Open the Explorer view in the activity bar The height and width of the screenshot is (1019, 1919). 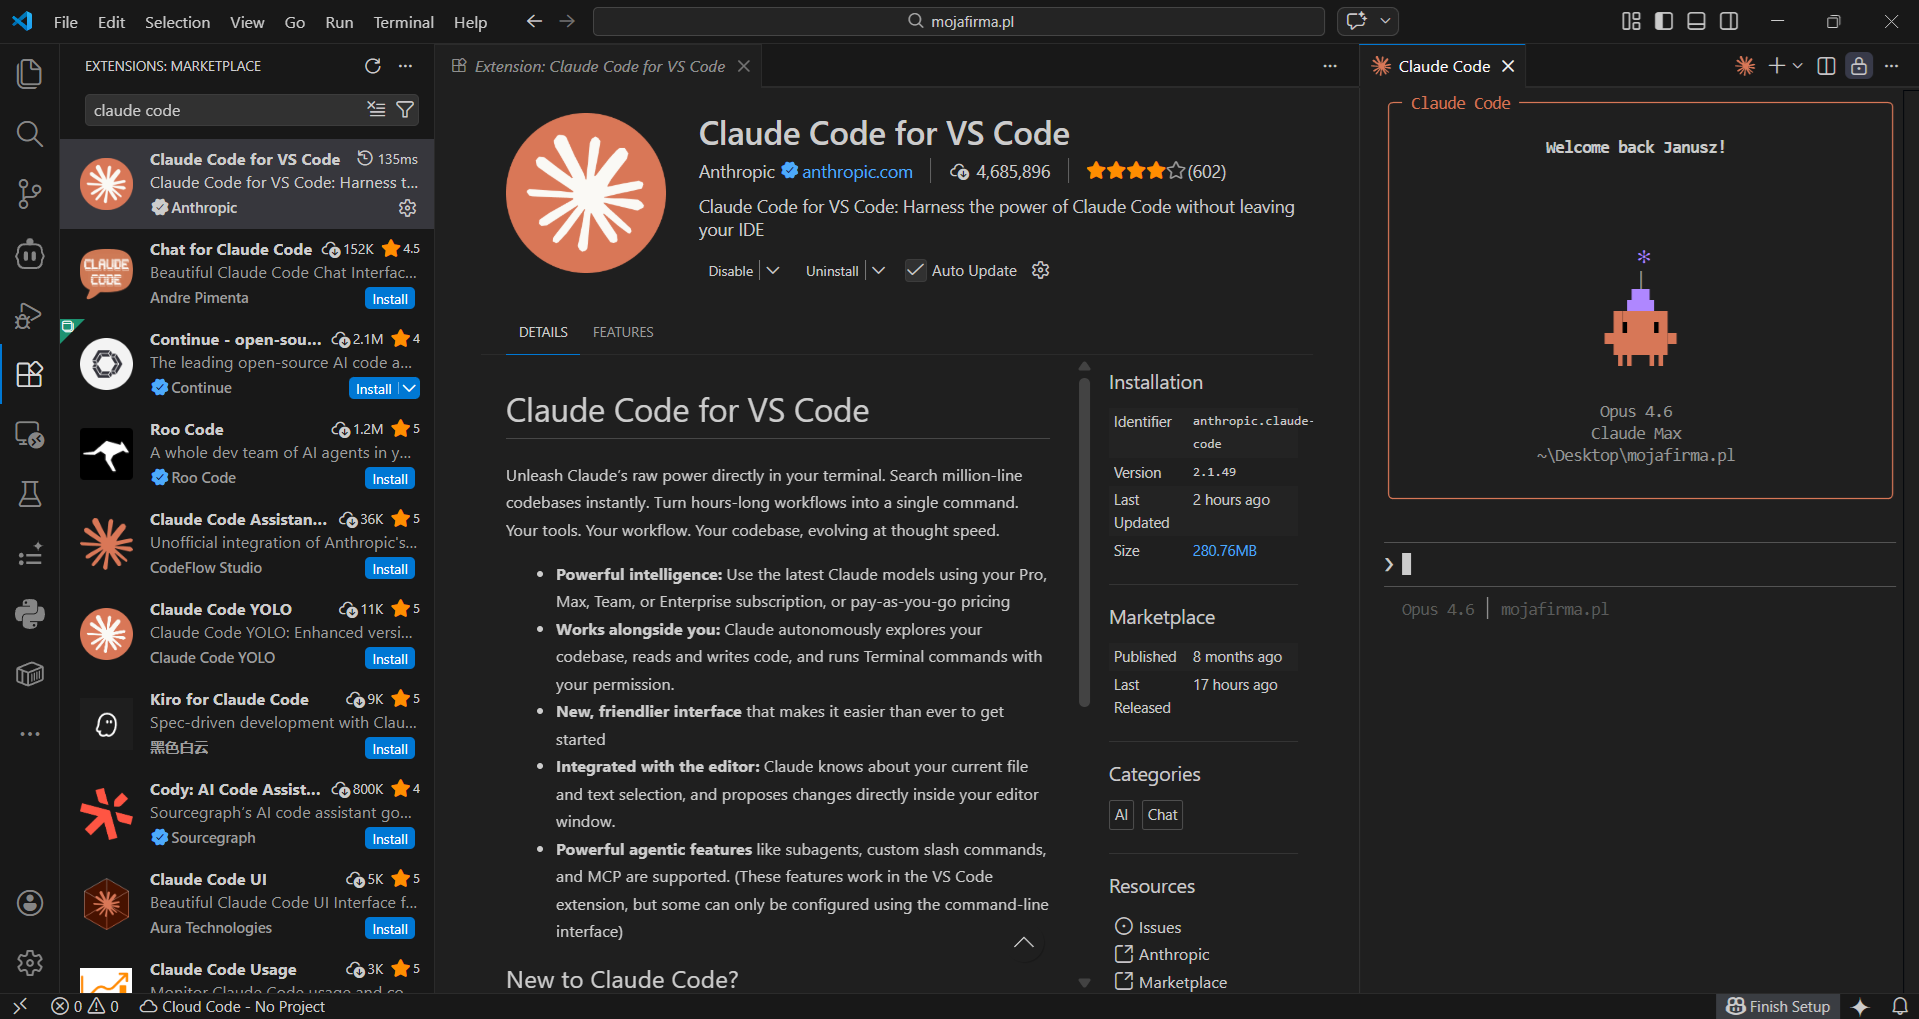pyautogui.click(x=29, y=73)
